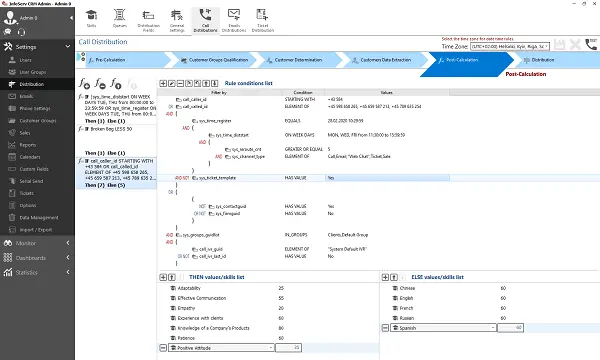Select the Chinese skill row
600x360 pixels.
(x=490, y=288)
